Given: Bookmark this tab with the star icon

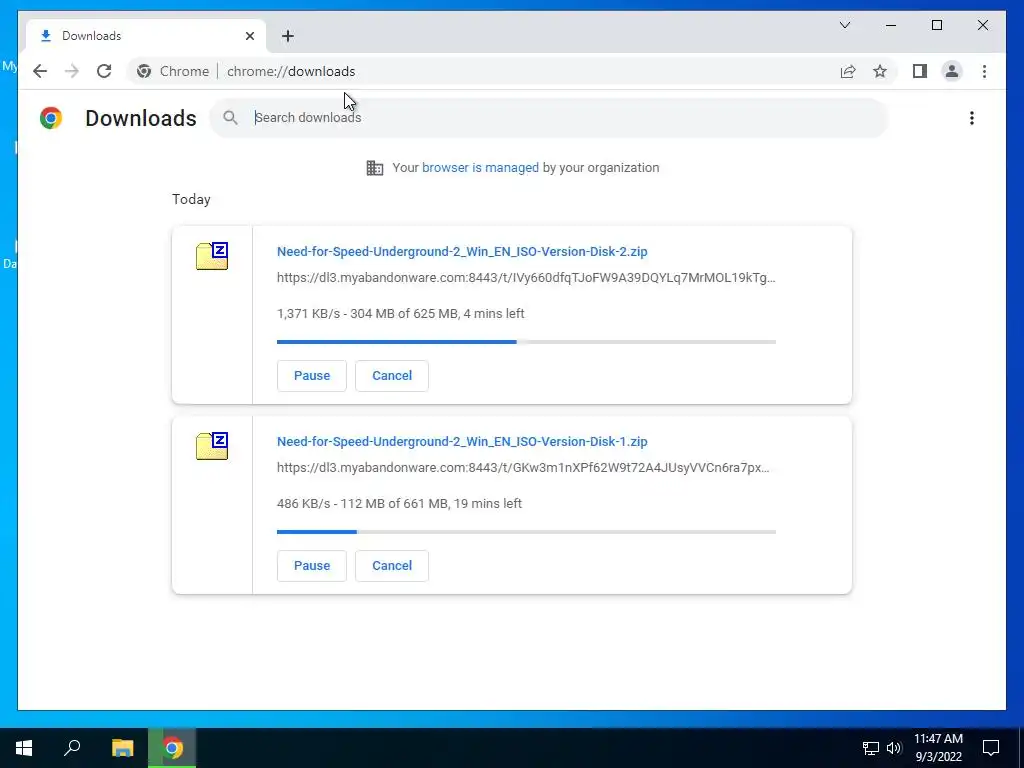Looking at the screenshot, I should tap(880, 71).
